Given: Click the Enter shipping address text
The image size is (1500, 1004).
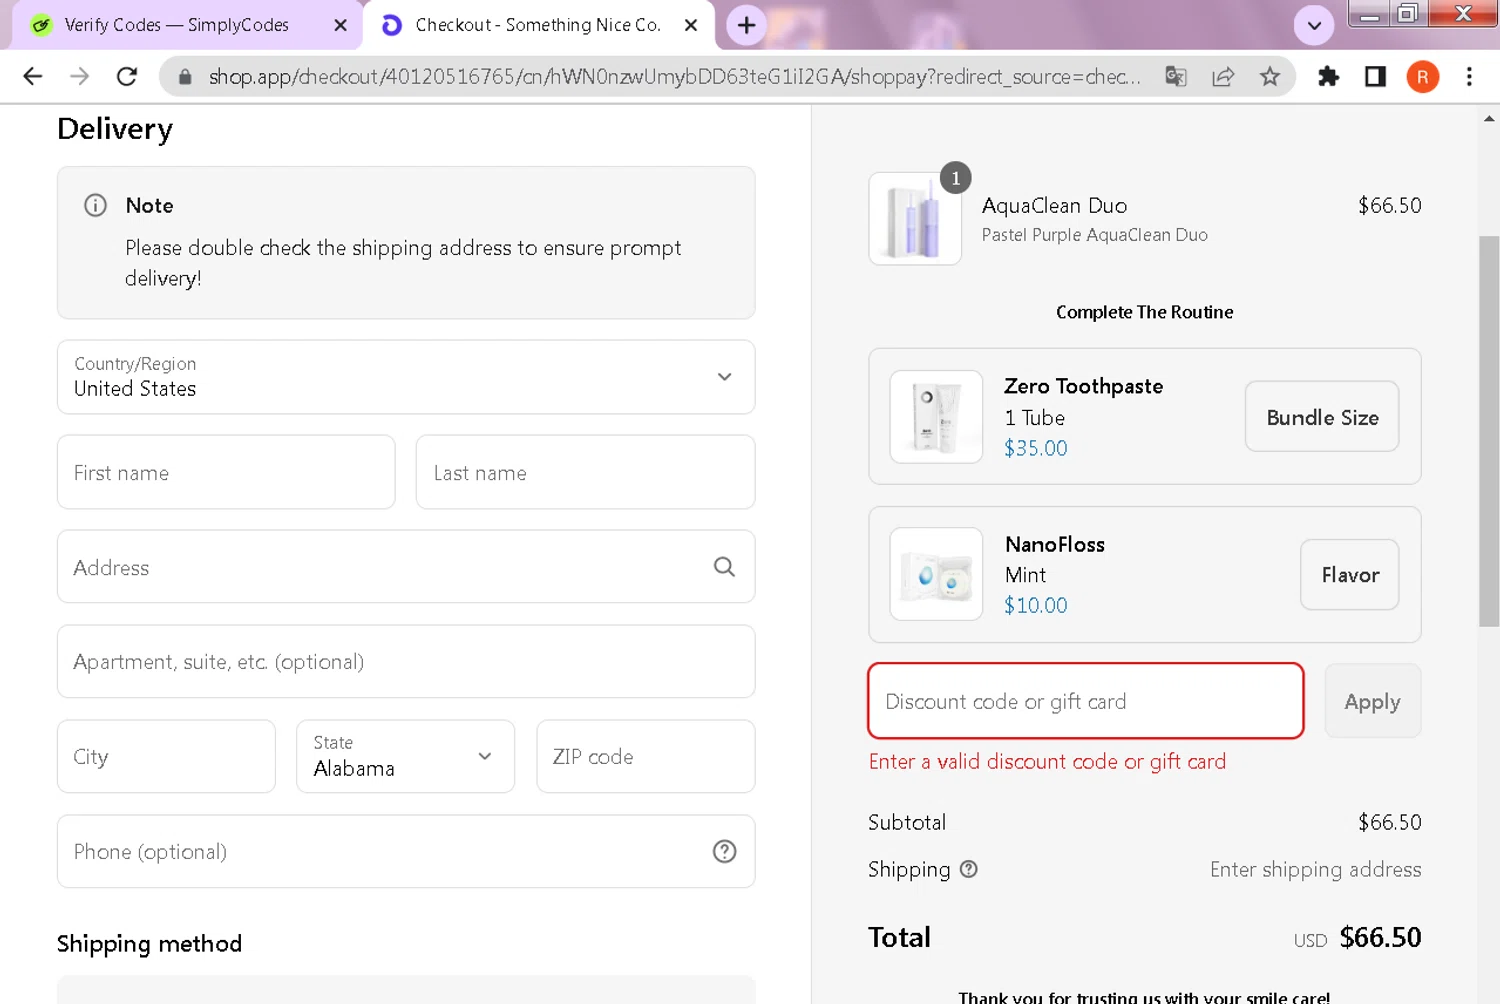Looking at the screenshot, I should click(x=1315, y=869).
